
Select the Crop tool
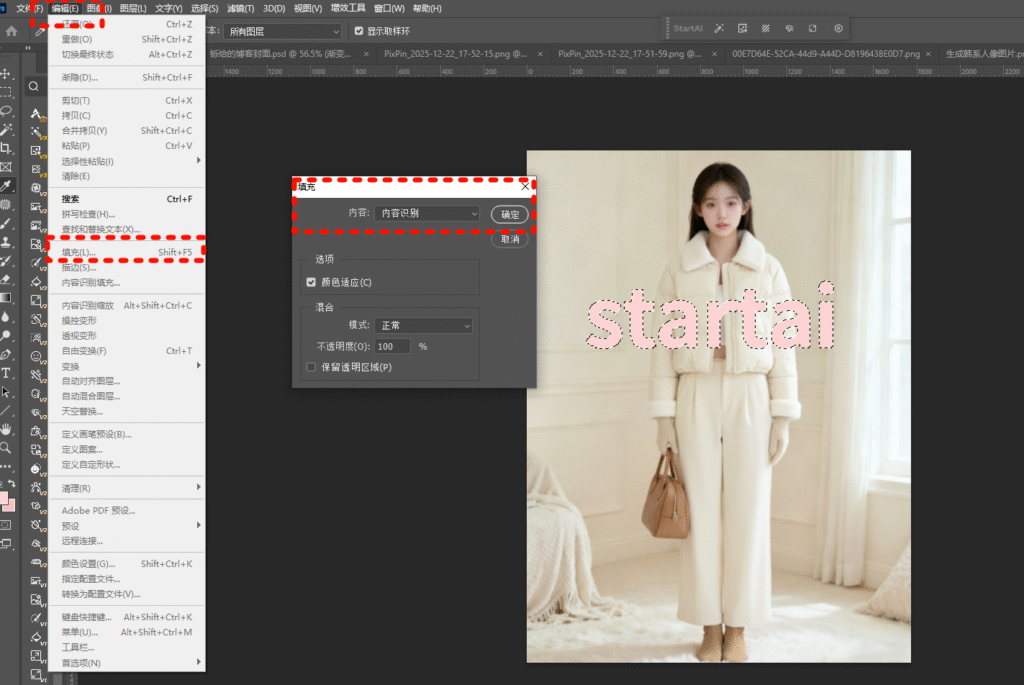(6, 148)
